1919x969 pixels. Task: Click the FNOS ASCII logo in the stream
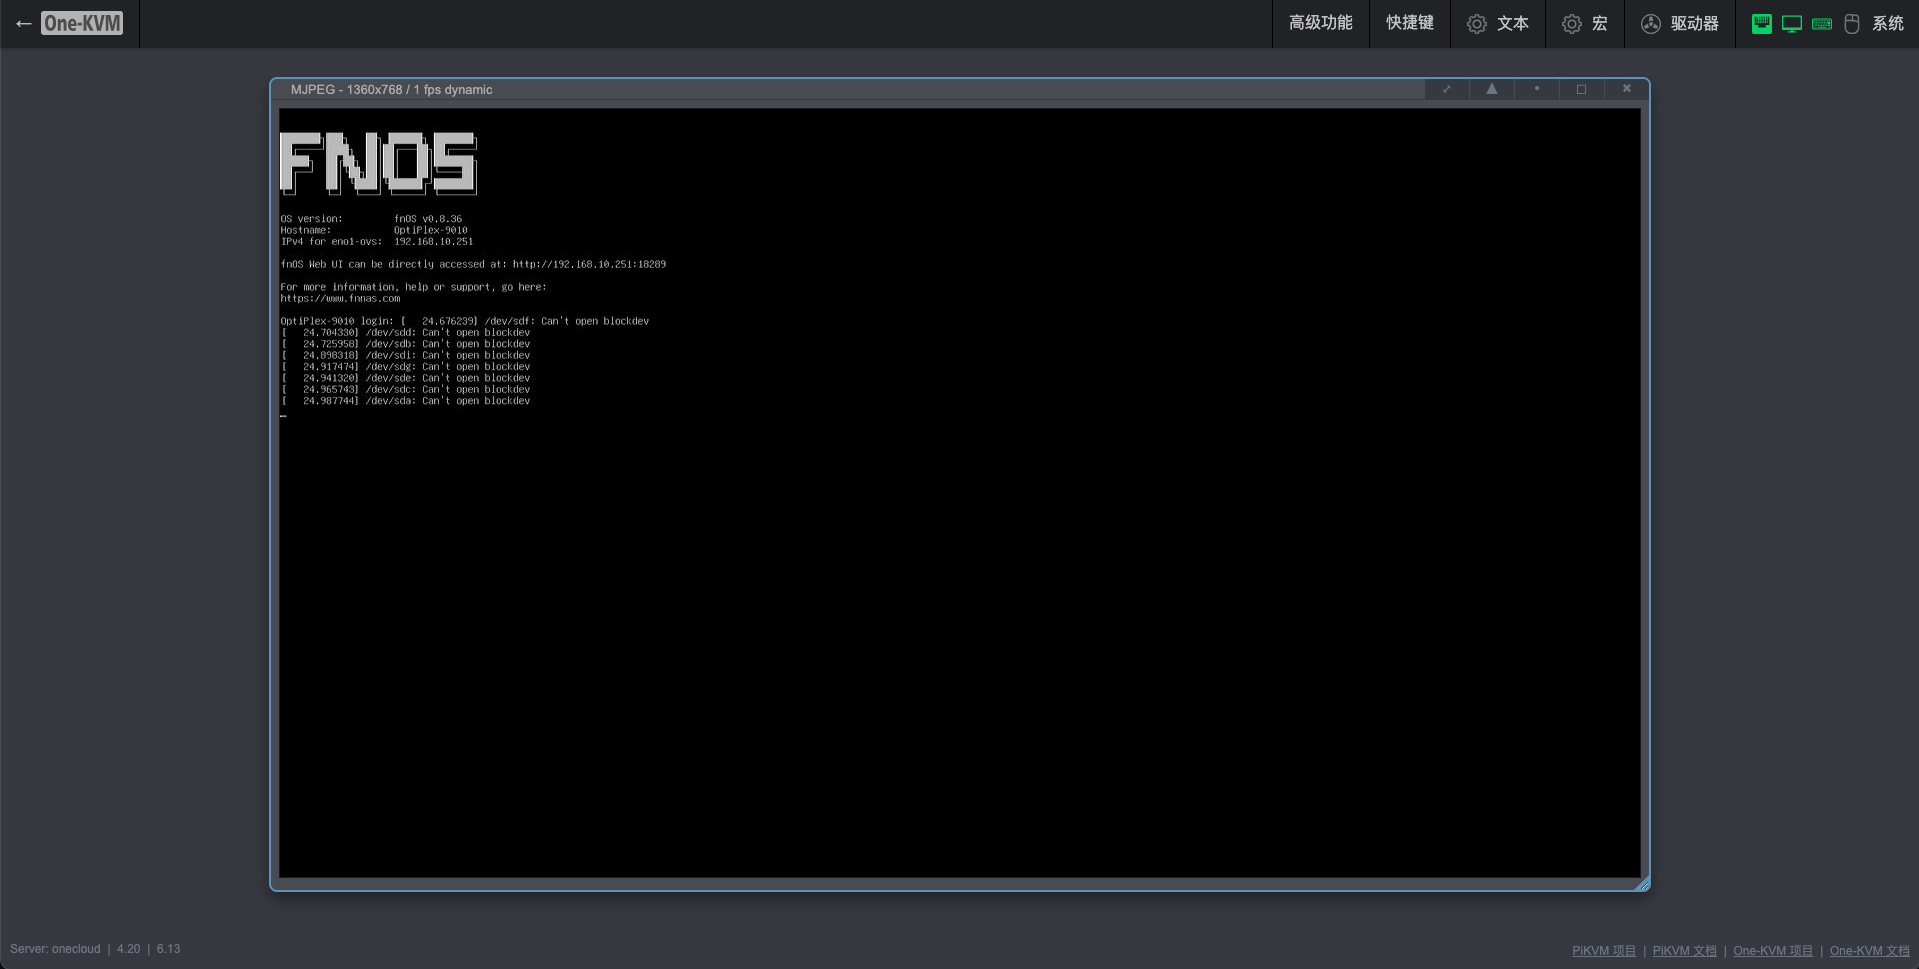pyautogui.click(x=378, y=163)
